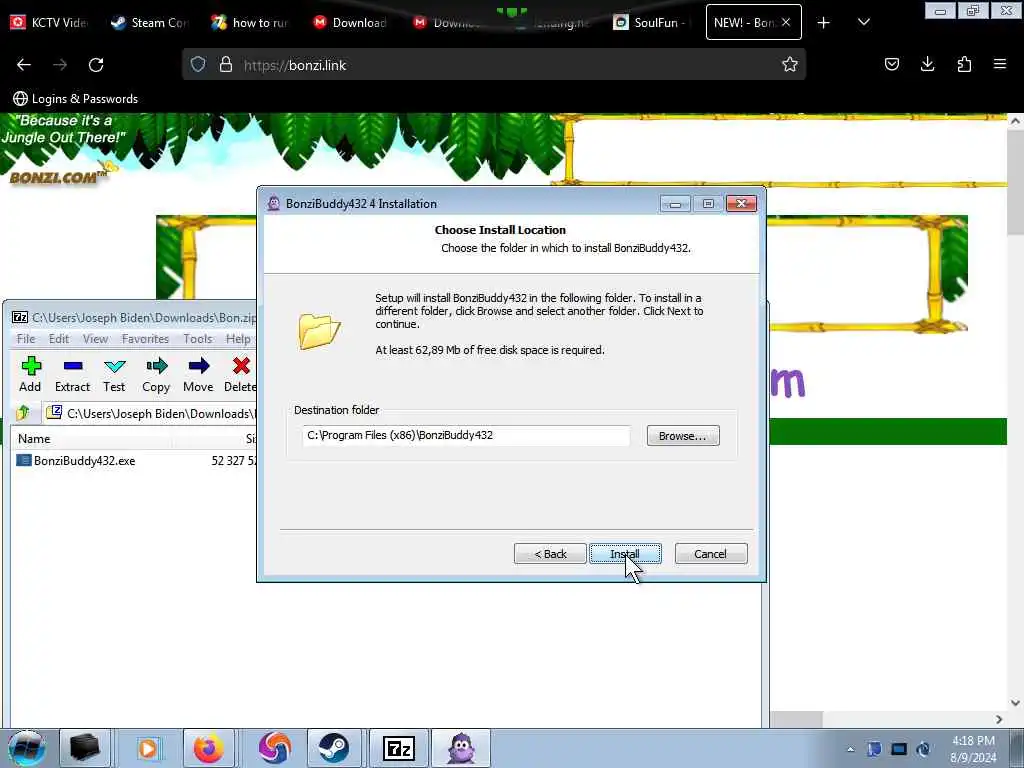The image size is (1024, 768).
Task: Switch to the Steam Community tab
Action: click(x=150, y=22)
